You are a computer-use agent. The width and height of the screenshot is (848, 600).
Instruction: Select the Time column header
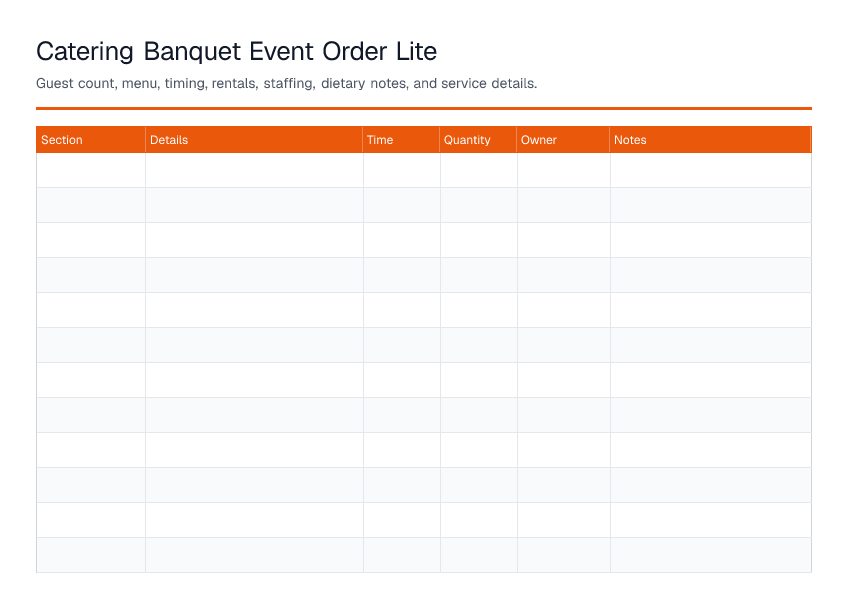[401, 140]
